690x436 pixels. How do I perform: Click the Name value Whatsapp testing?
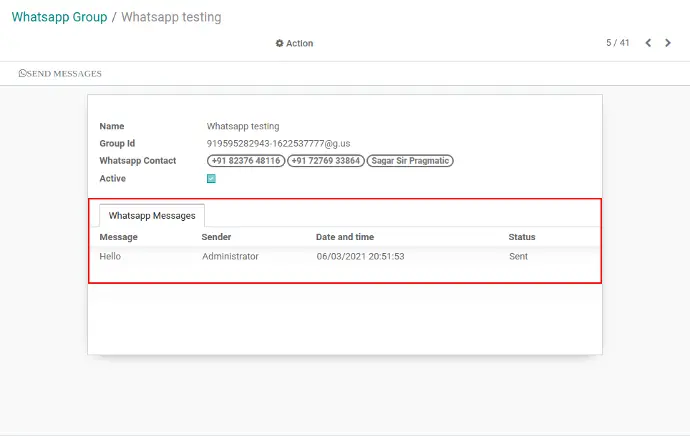pos(243,126)
